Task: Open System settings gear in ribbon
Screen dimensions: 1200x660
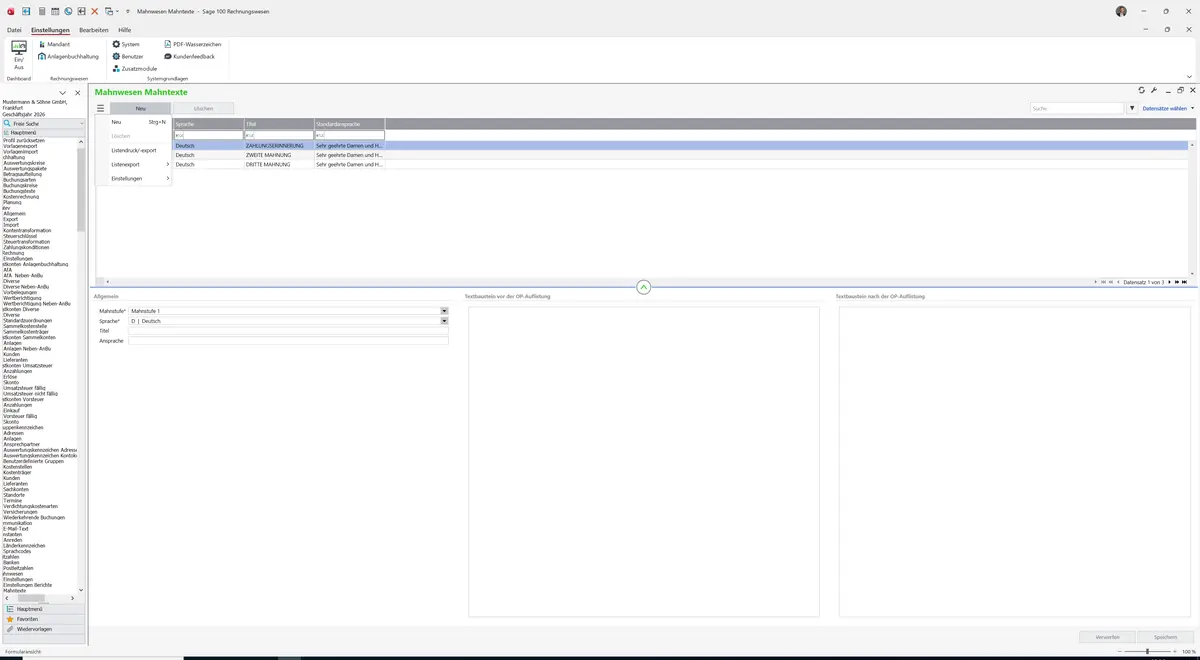Action: click(126, 44)
